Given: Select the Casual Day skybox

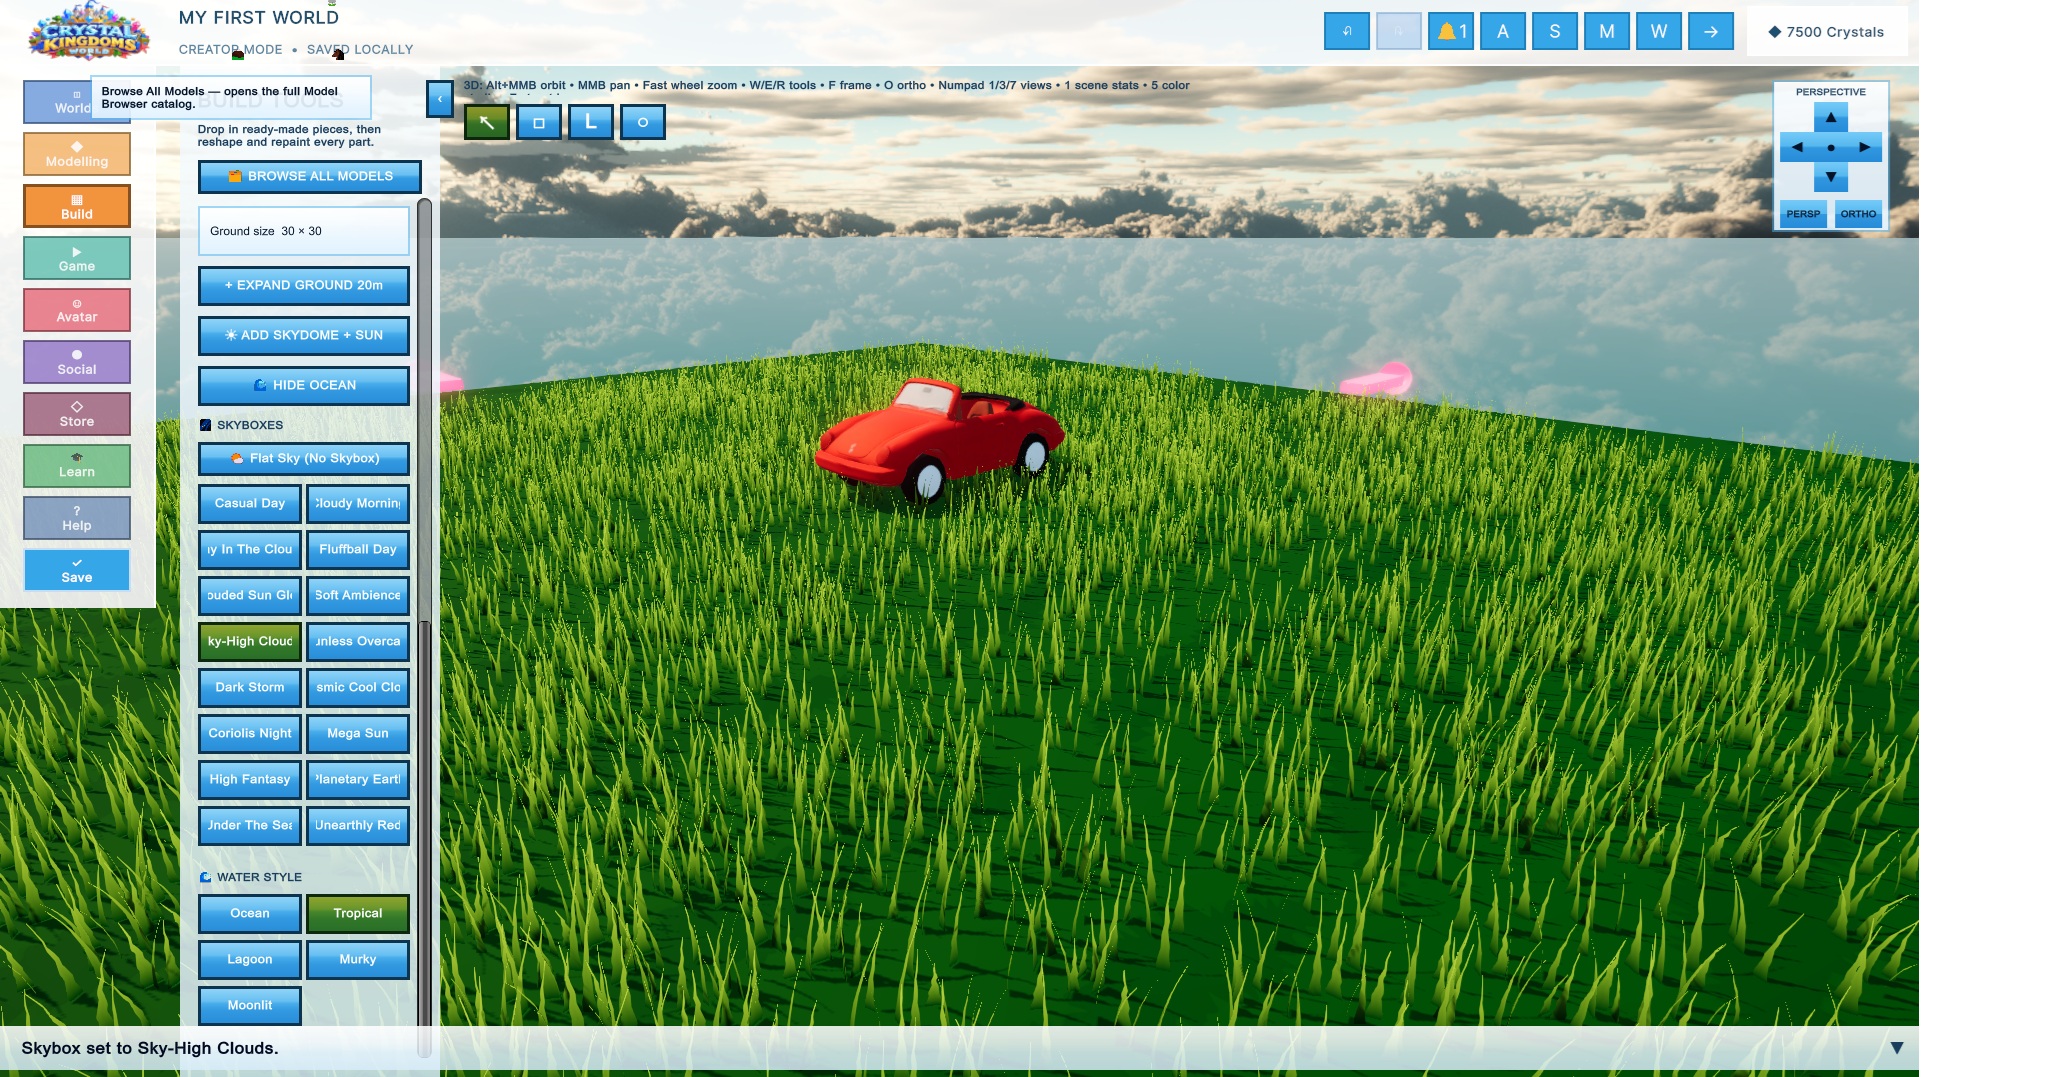Looking at the screenshot, I should tap(250, 503).
